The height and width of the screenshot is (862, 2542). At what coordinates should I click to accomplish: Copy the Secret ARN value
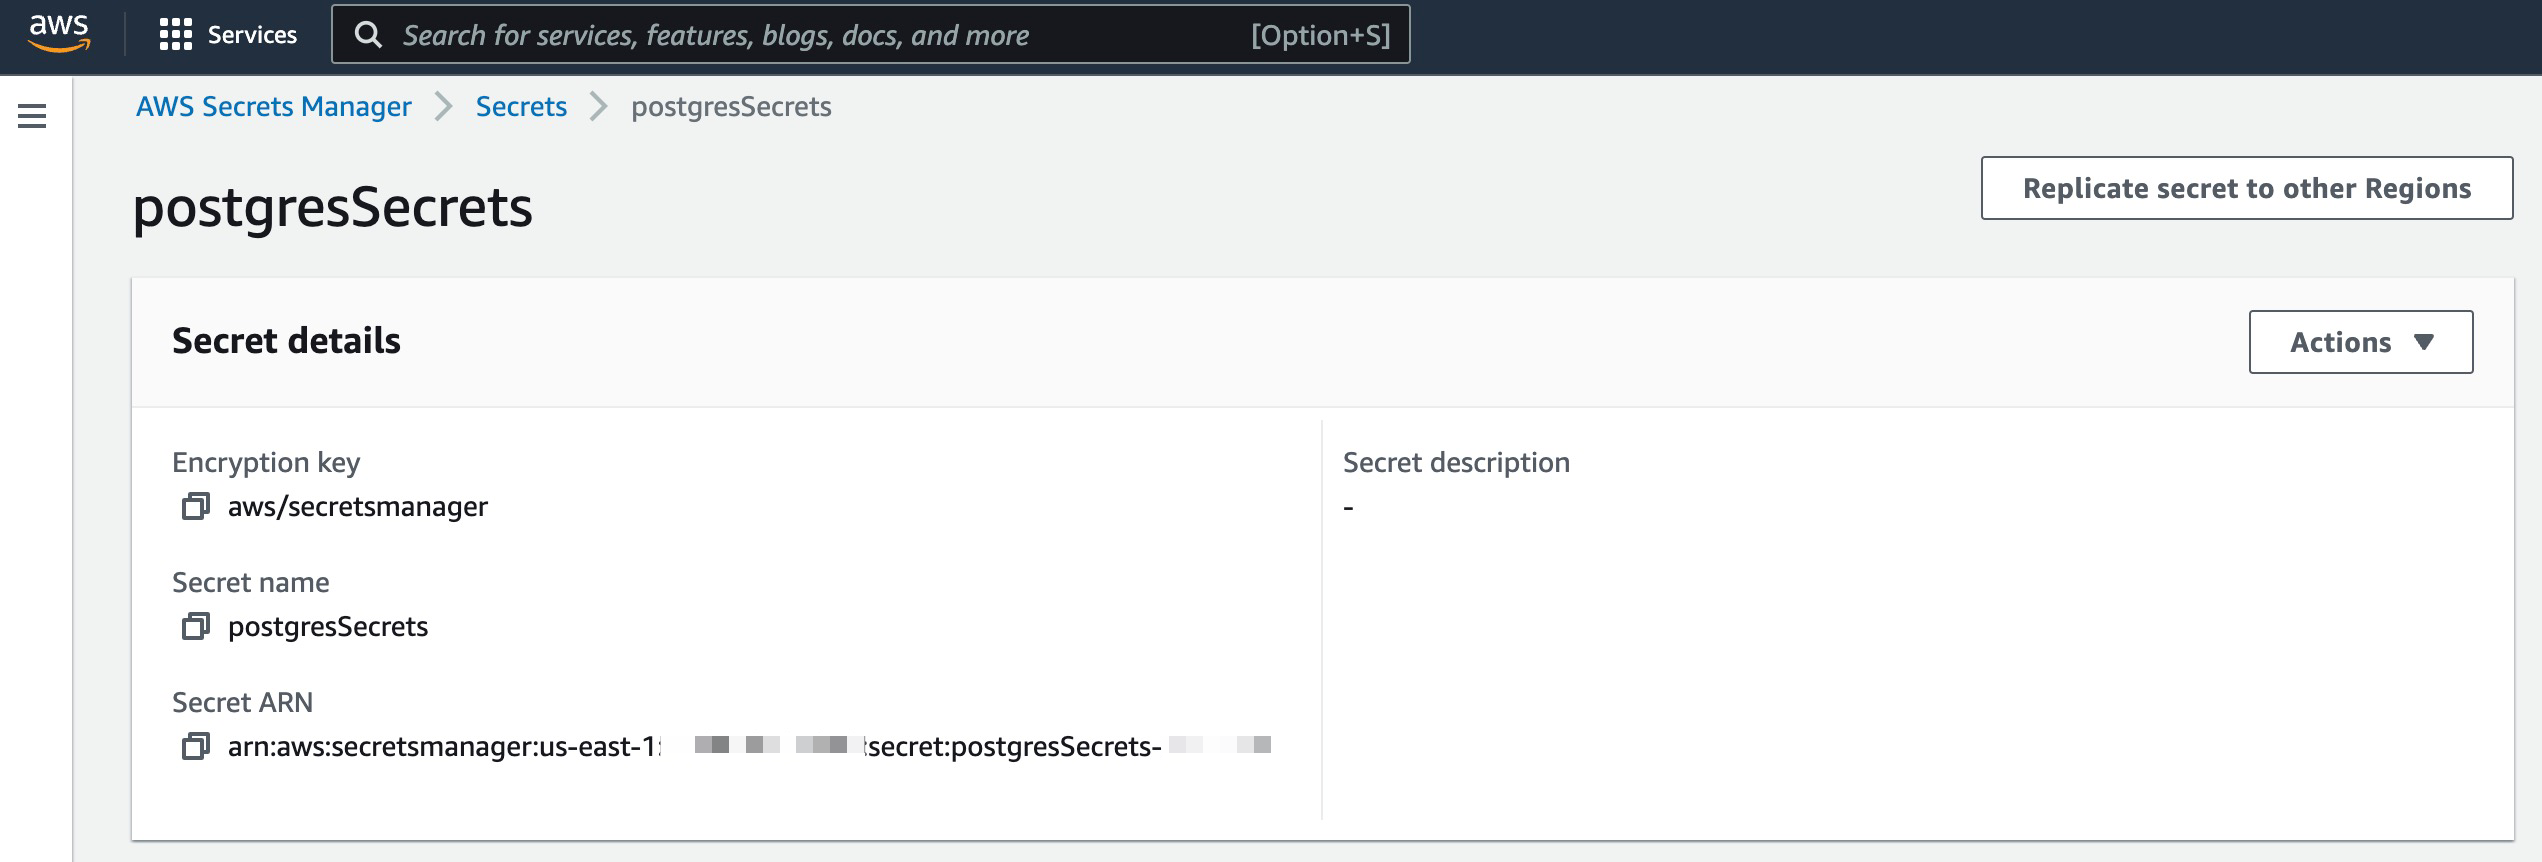tap(195, 745)
